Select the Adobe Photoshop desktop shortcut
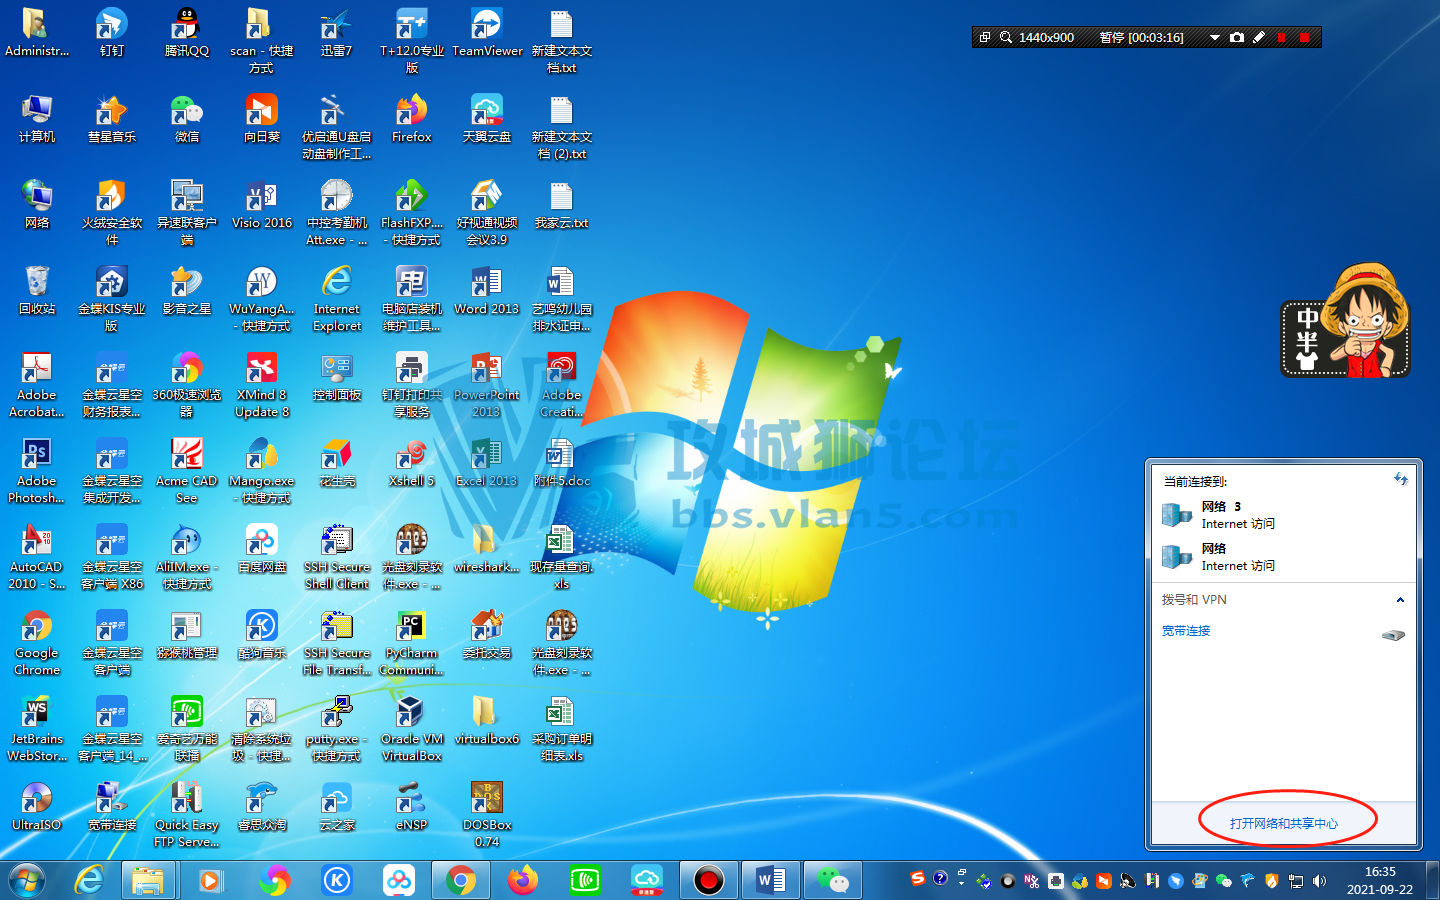 (37, 471)
